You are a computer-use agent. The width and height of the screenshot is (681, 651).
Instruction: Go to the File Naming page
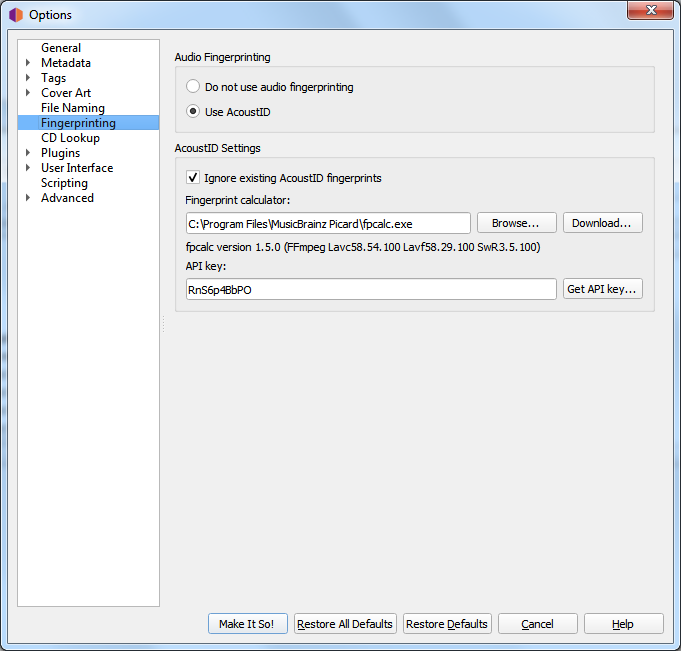72,108
